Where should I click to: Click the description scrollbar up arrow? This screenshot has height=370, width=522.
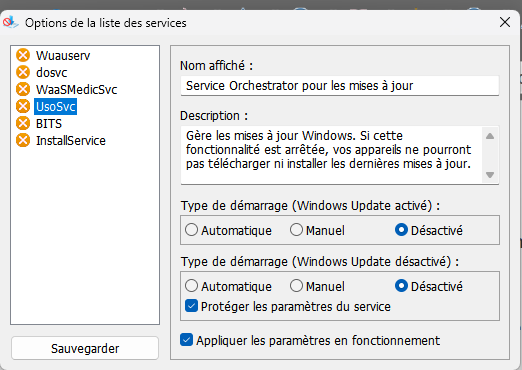(490, 136)
